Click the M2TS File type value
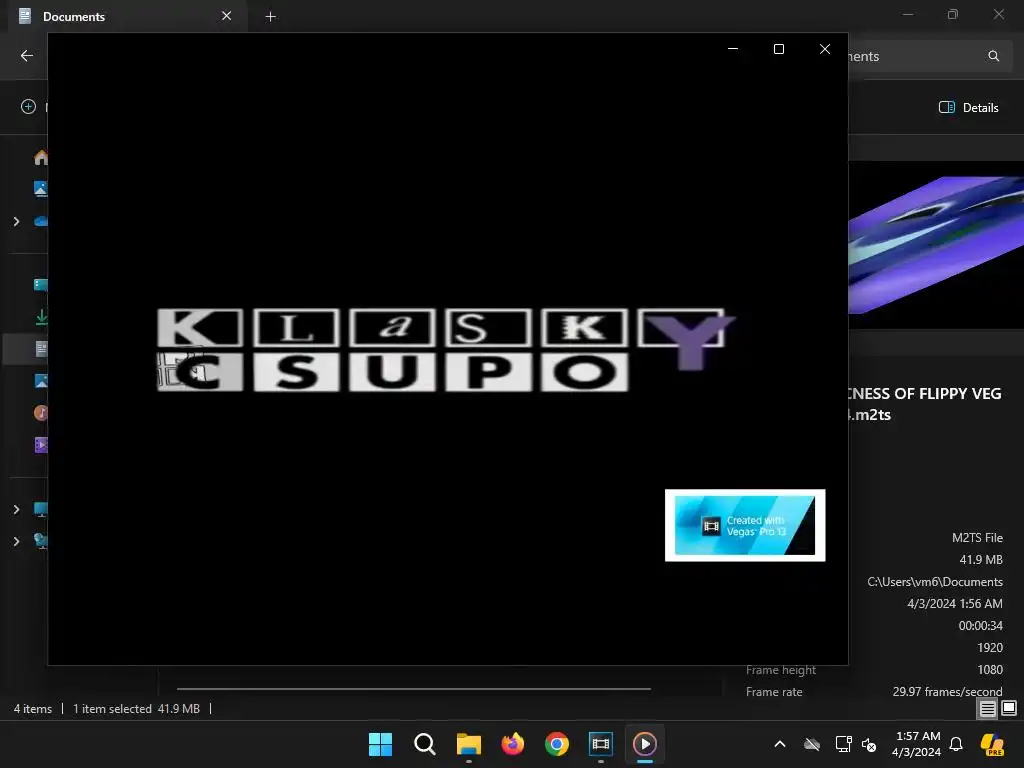The width and height of the screenshot is (1024, 768). 977,537
